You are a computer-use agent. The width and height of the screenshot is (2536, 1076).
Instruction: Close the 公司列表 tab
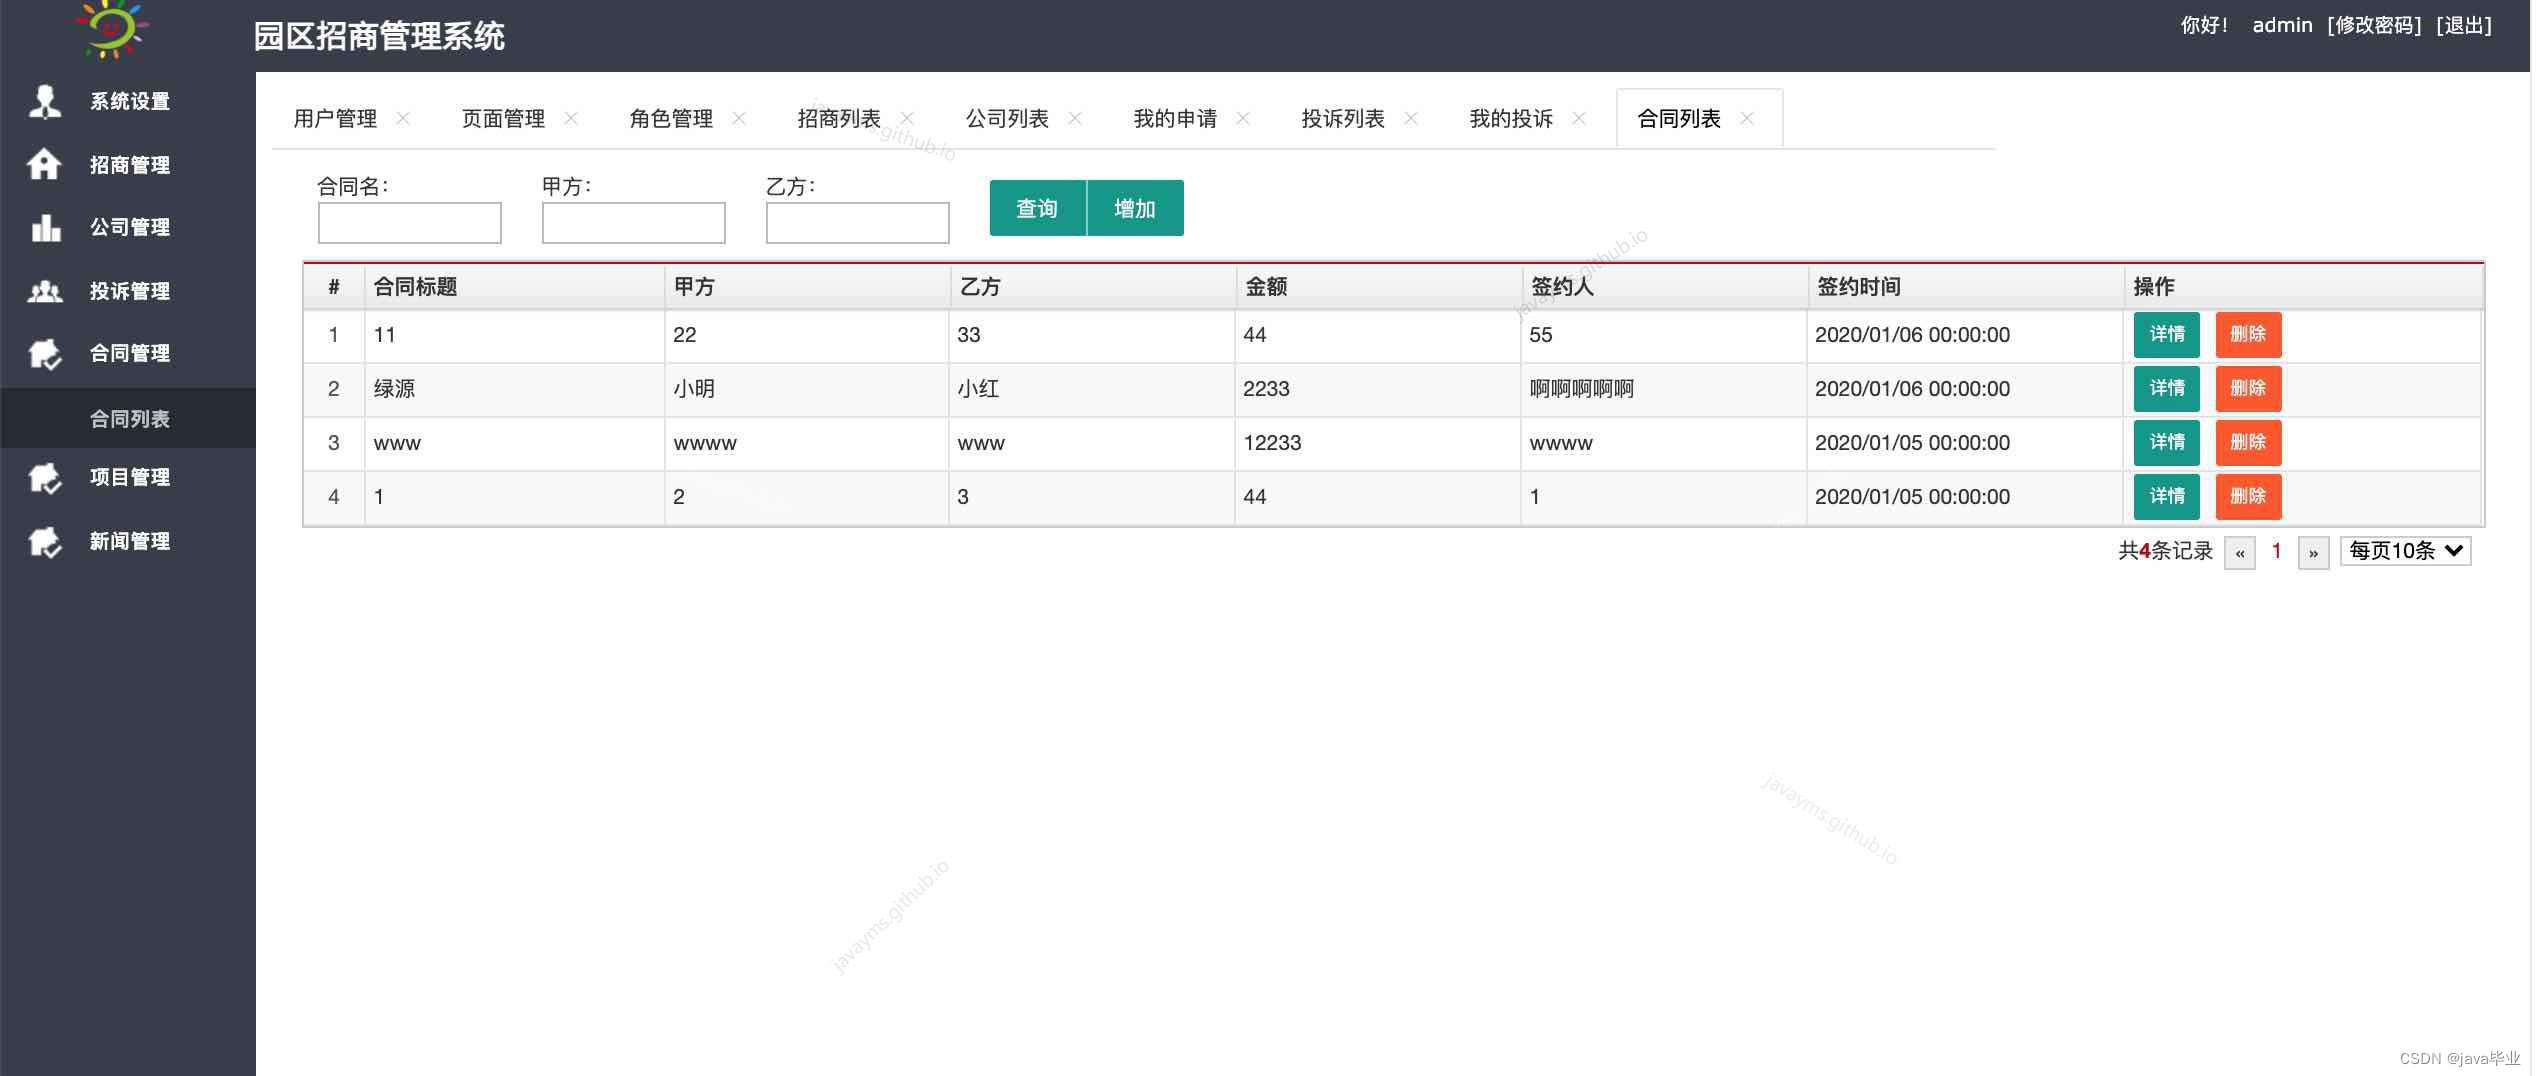1075,118
